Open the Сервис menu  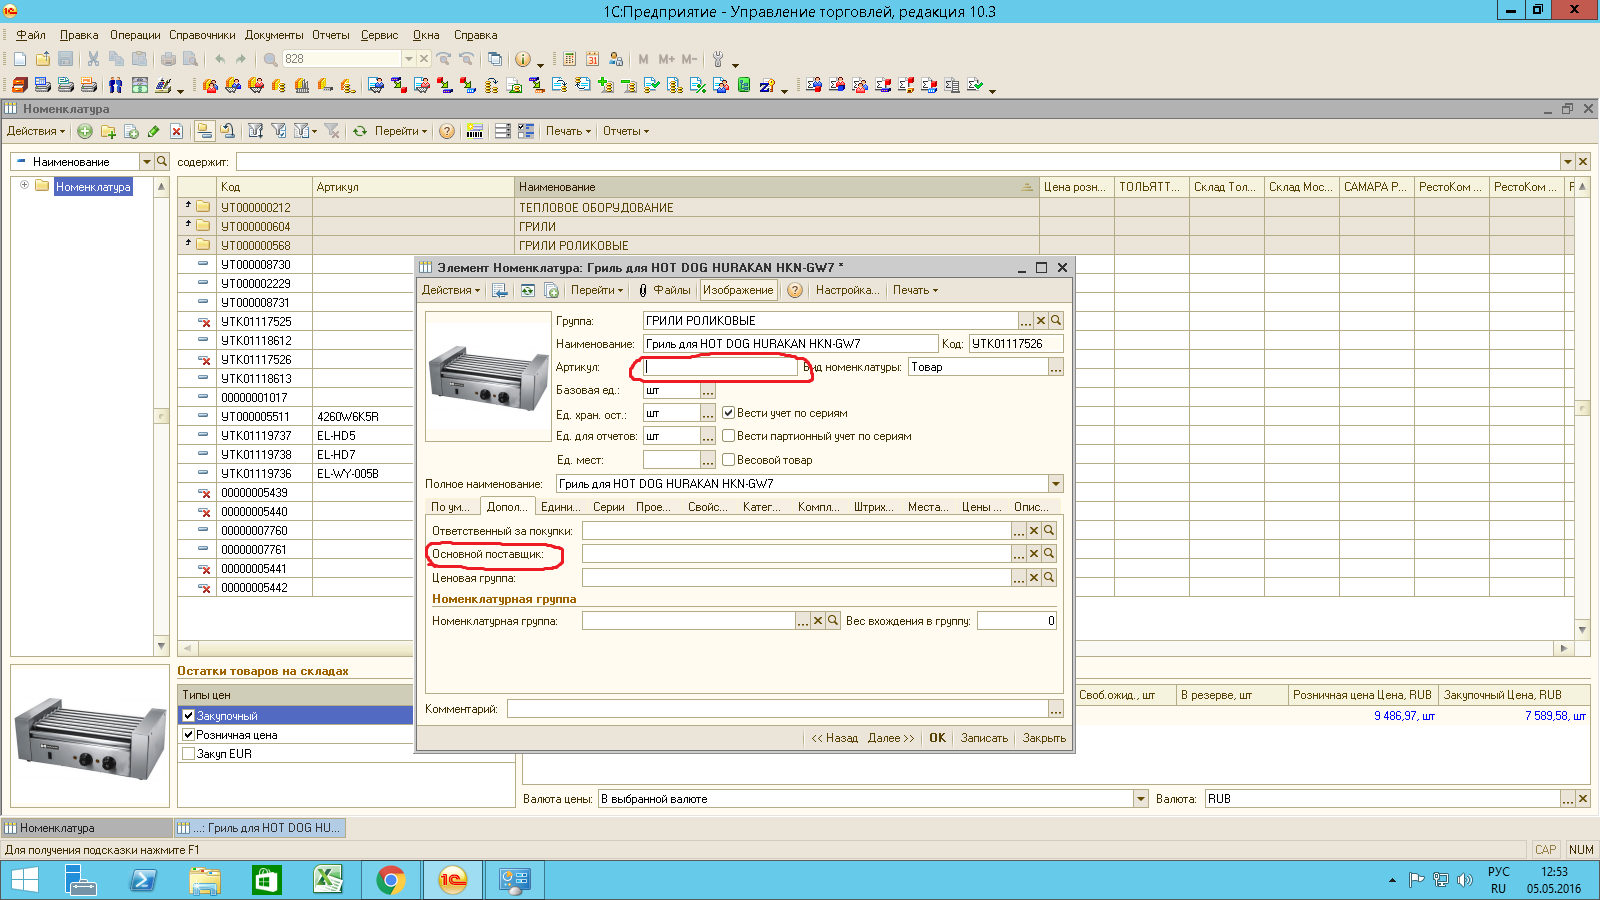pos(379,35)
